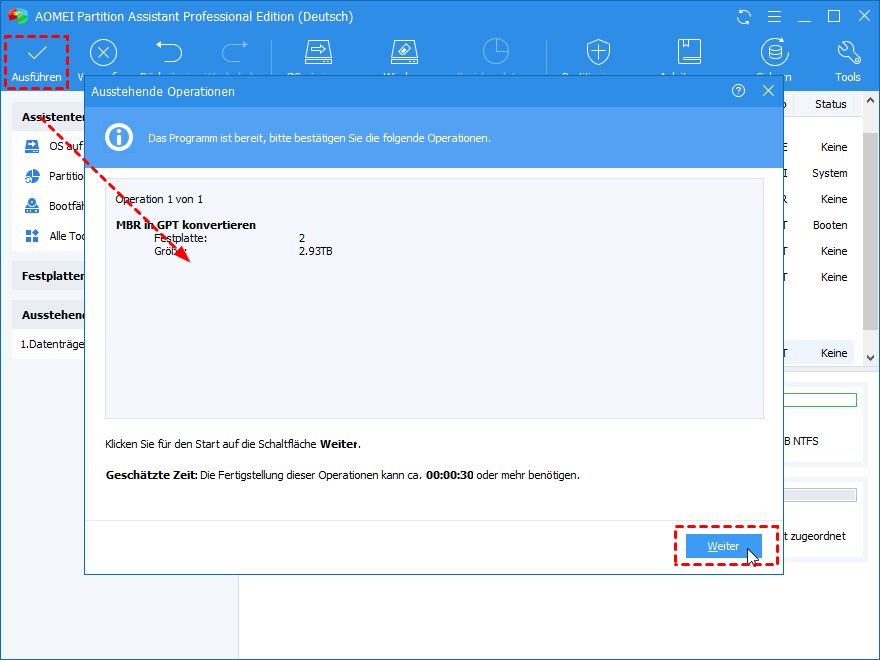The width and height of the screenshot is (880, 660).
Task: Maximize the AOMEI Partition Assistant window
Action: pyautogui.click(x=835, y=16)
